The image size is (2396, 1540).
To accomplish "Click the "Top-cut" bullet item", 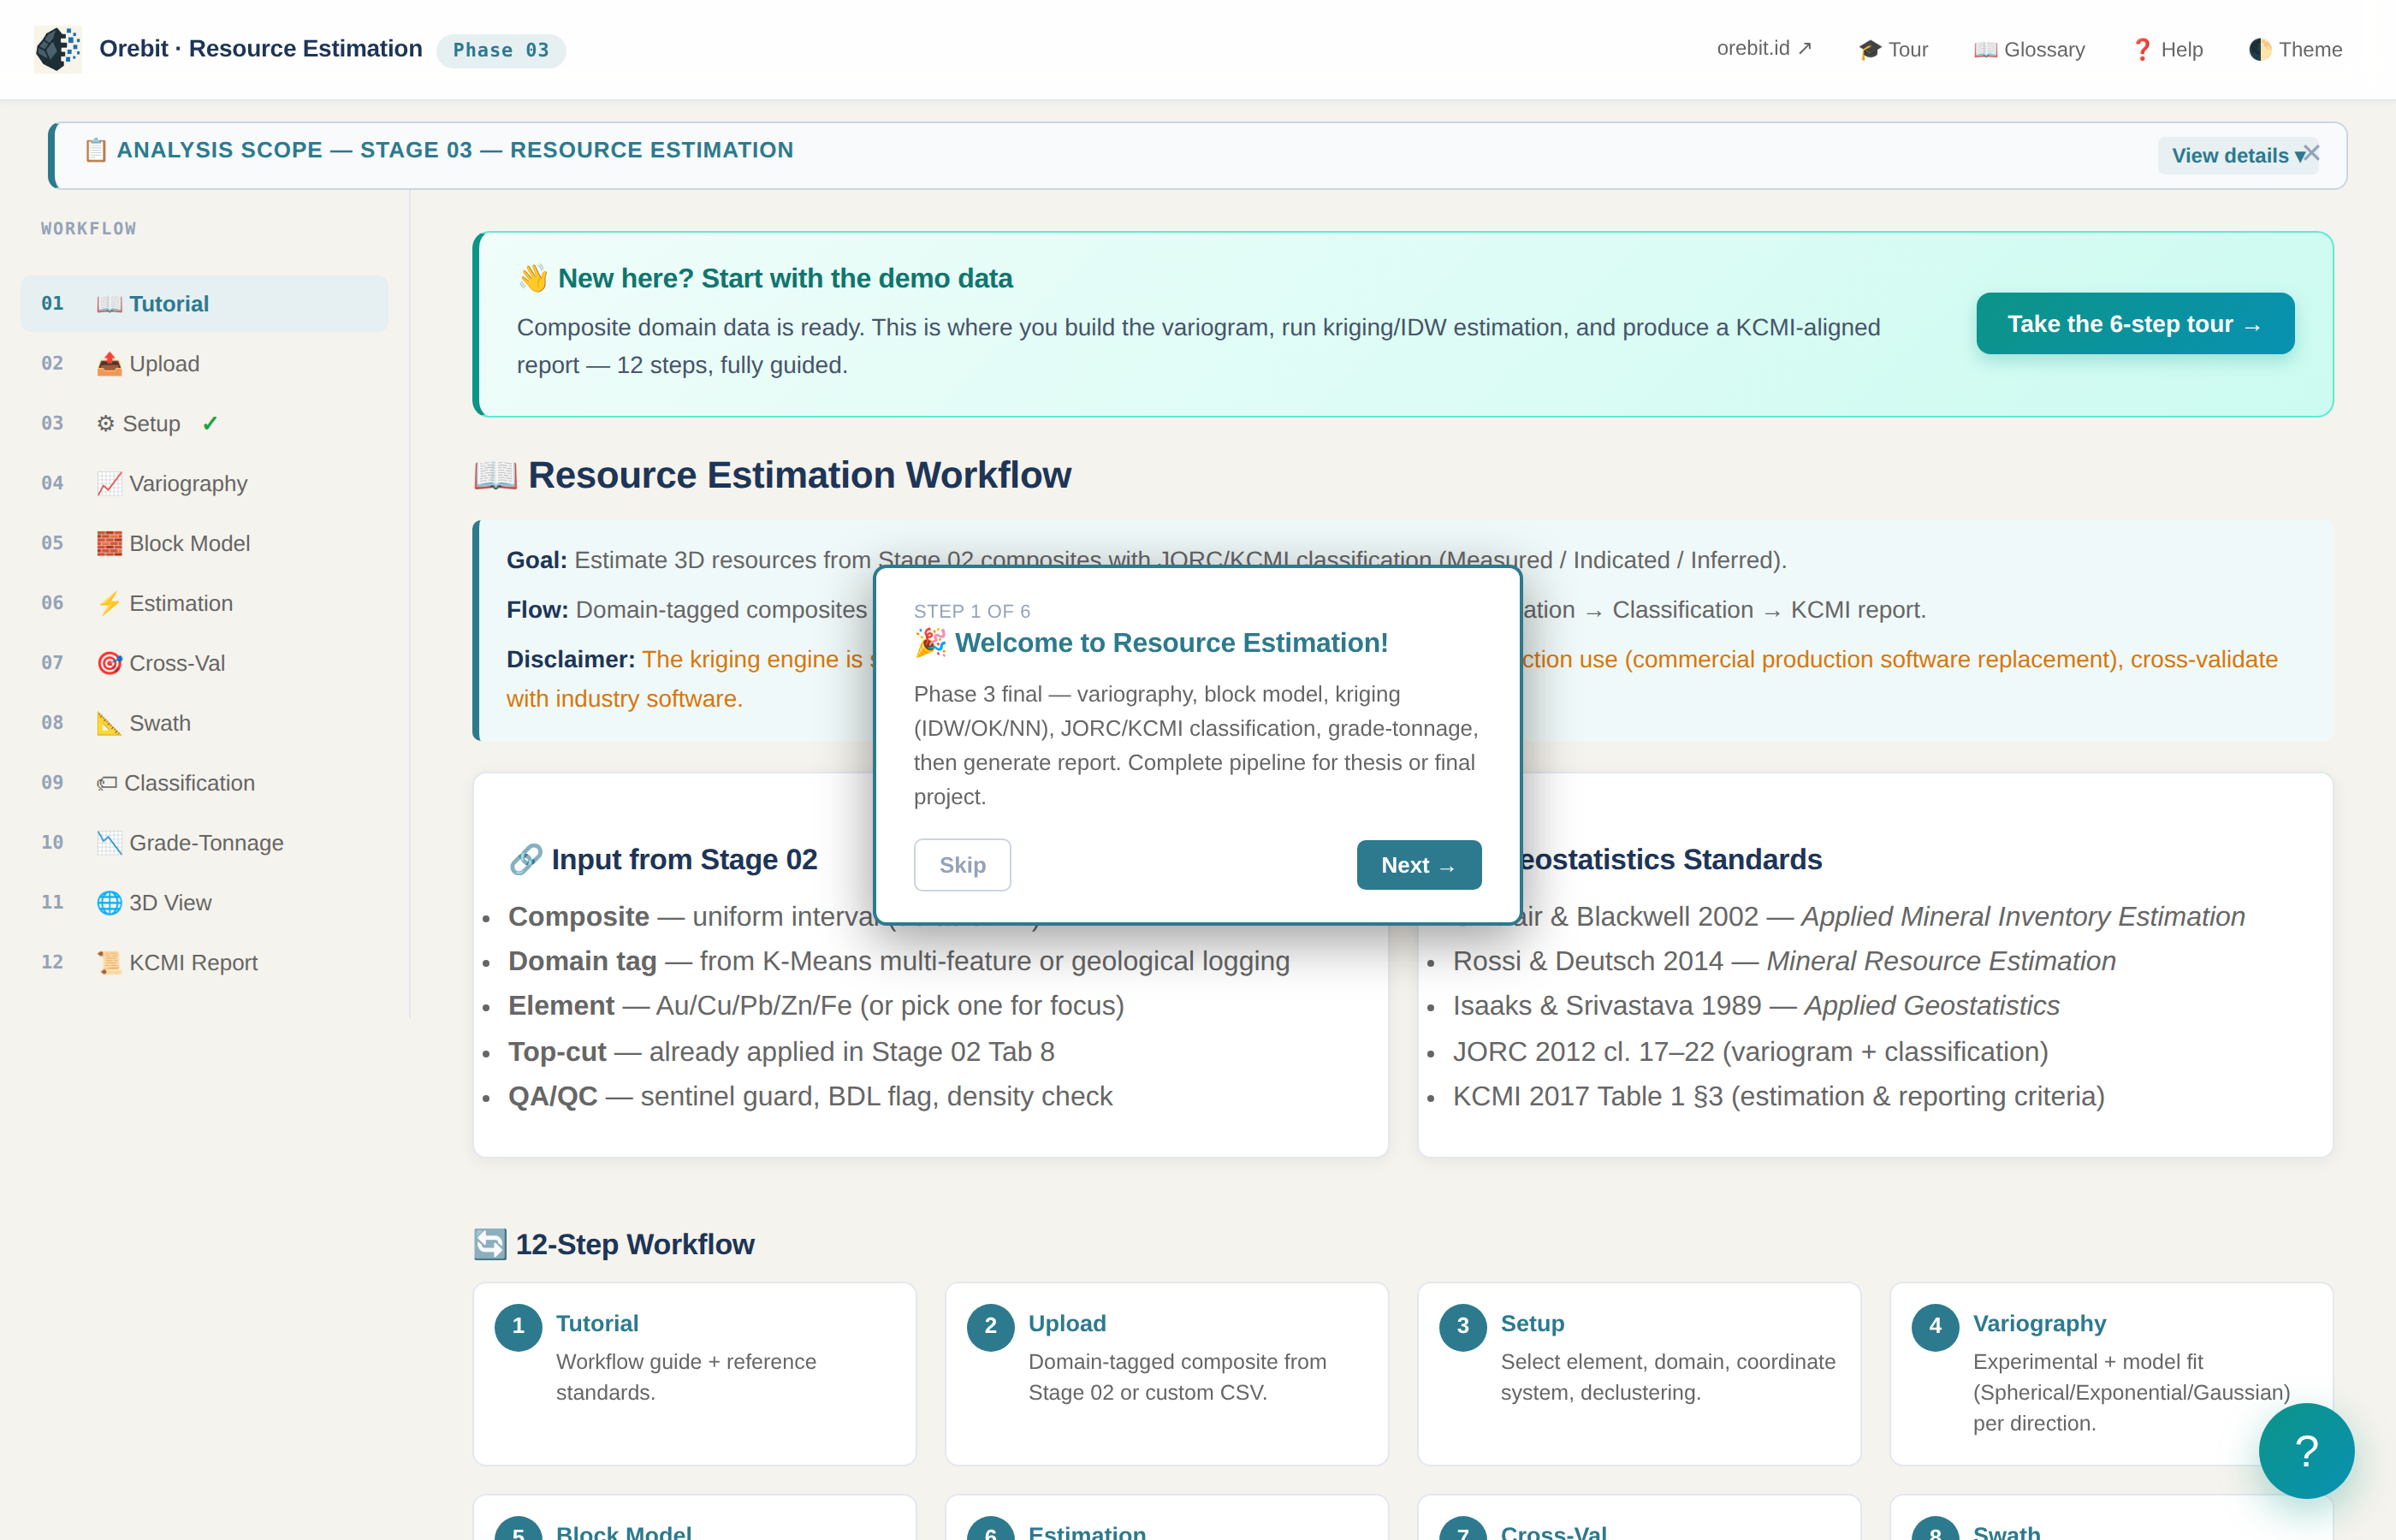I will [x=781, y=1051].
